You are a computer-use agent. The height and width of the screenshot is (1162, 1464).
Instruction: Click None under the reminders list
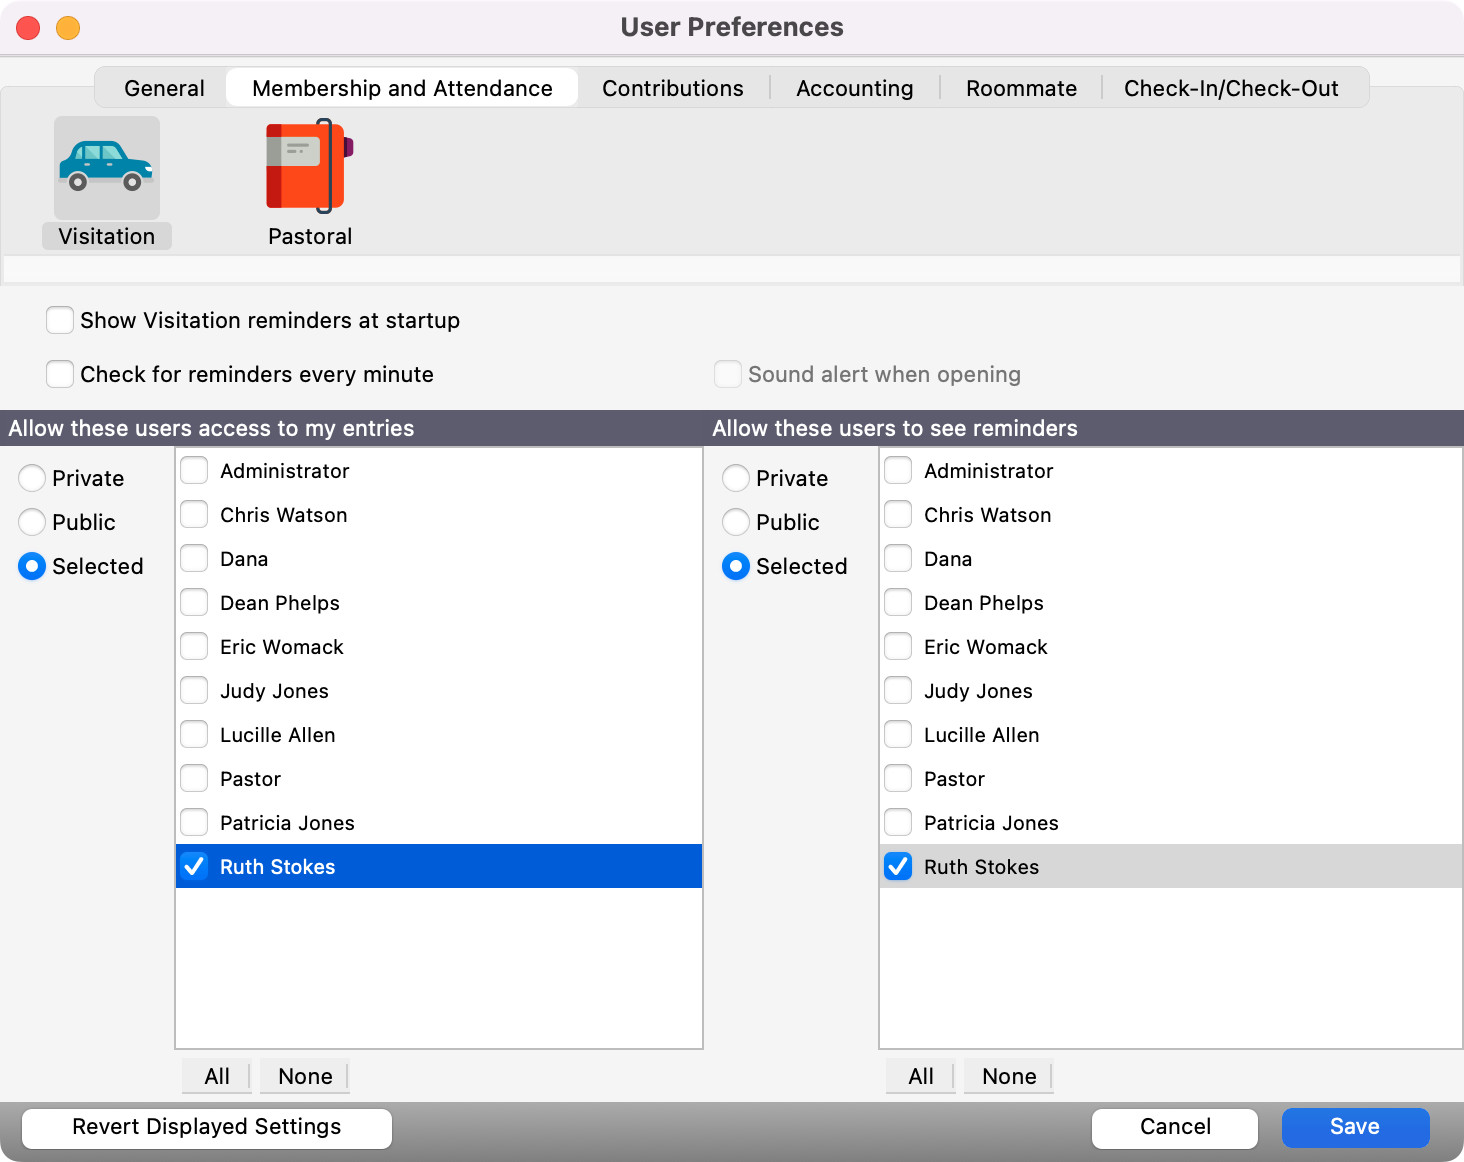click(x=1008, y=1076)
